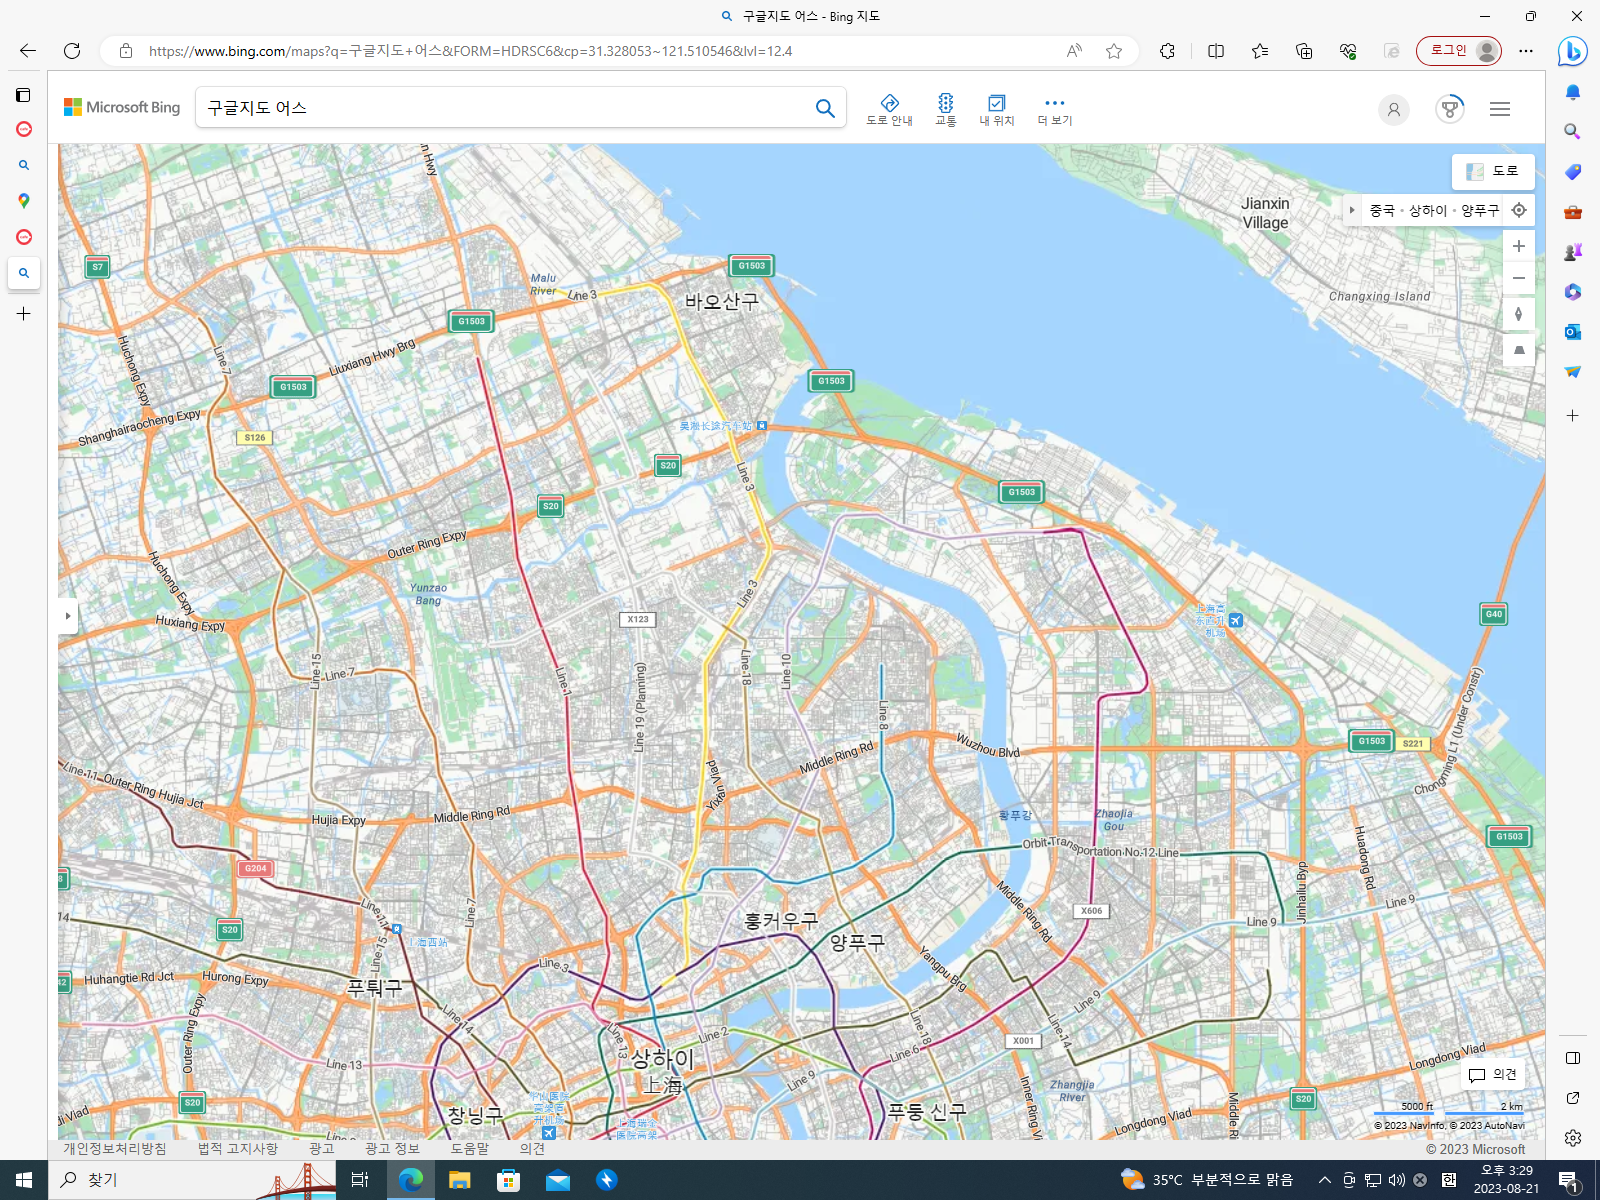The image size is (1600, 1200).
Task: Open the 도로 map style selector
Action: [x=1492, y=171]
